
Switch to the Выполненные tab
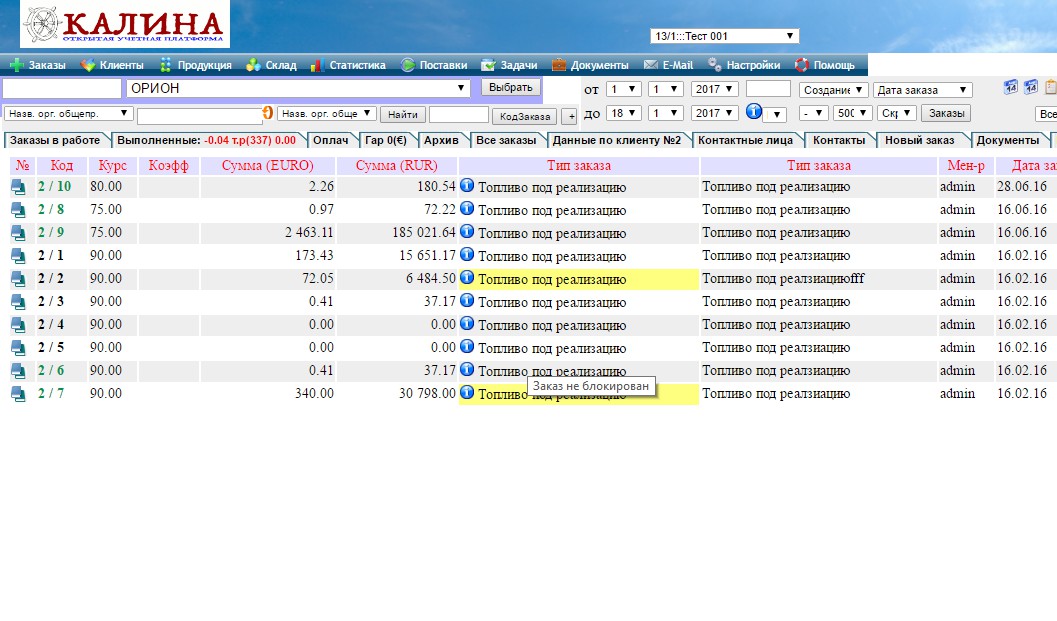206,140
